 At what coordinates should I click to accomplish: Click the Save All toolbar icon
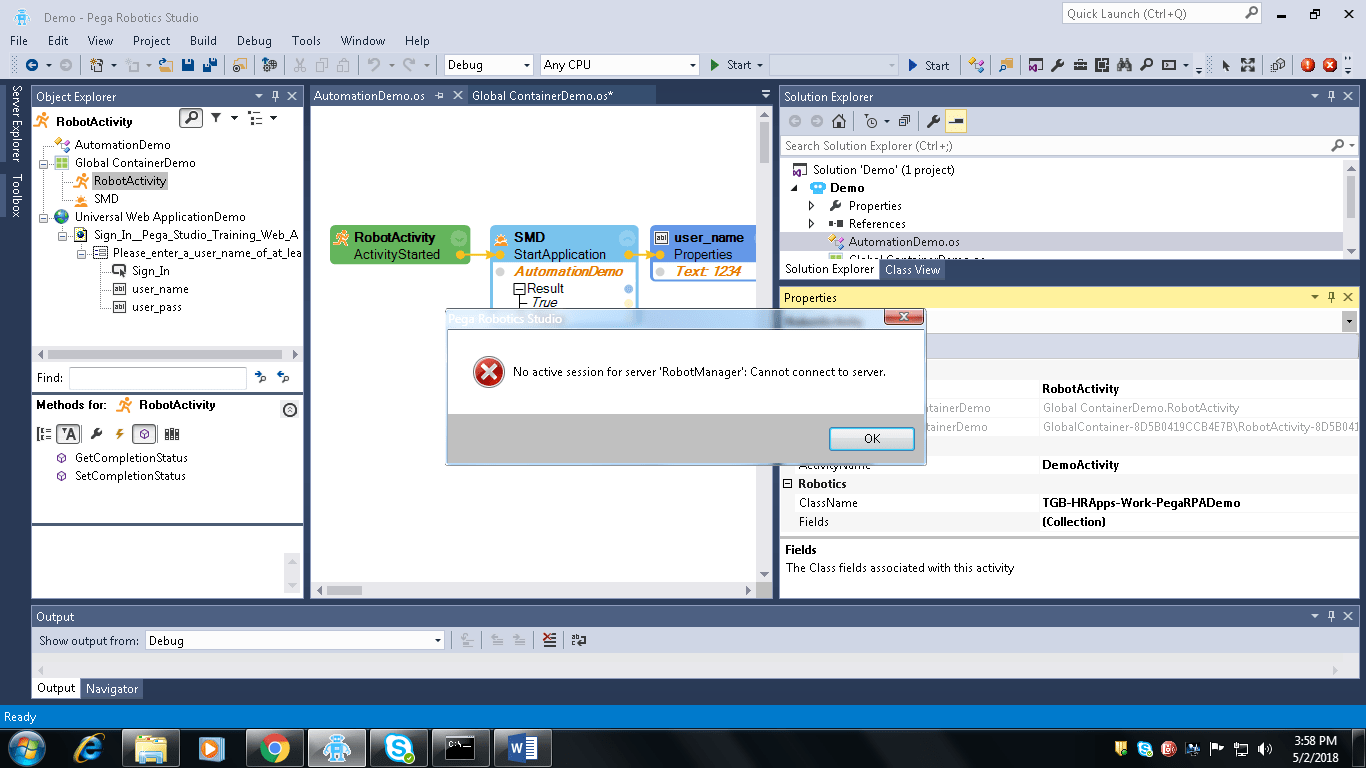pyautogui.click(x=210, y=65)
